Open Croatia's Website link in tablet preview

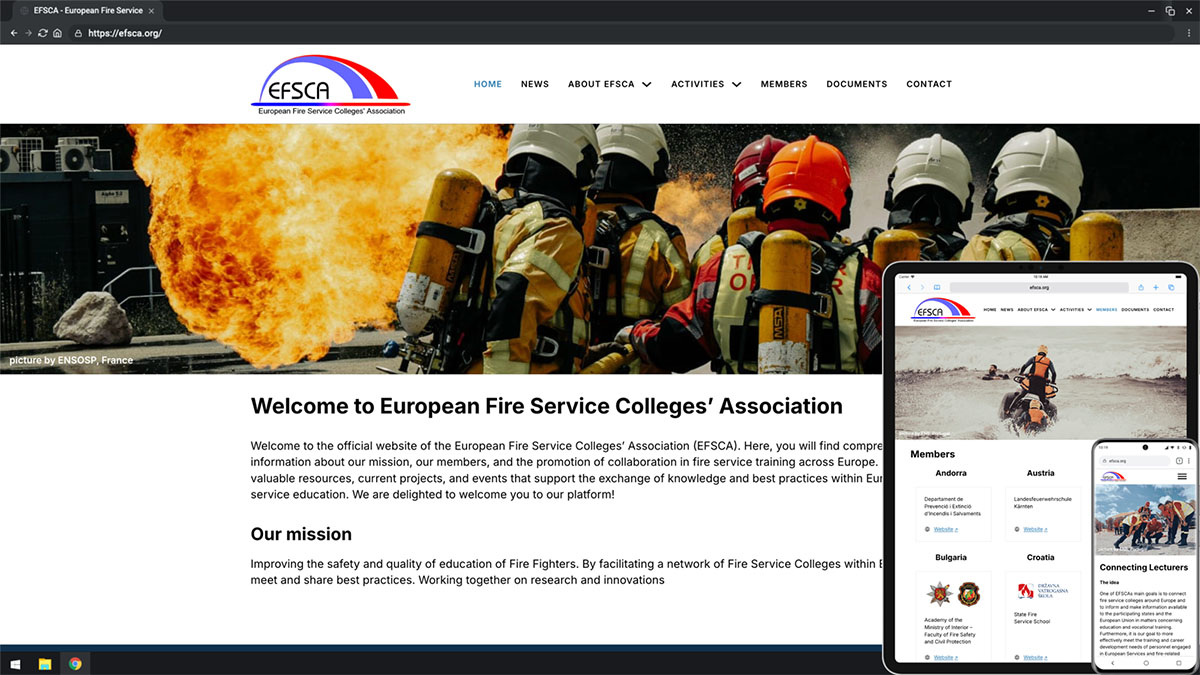click(1035, 657)
